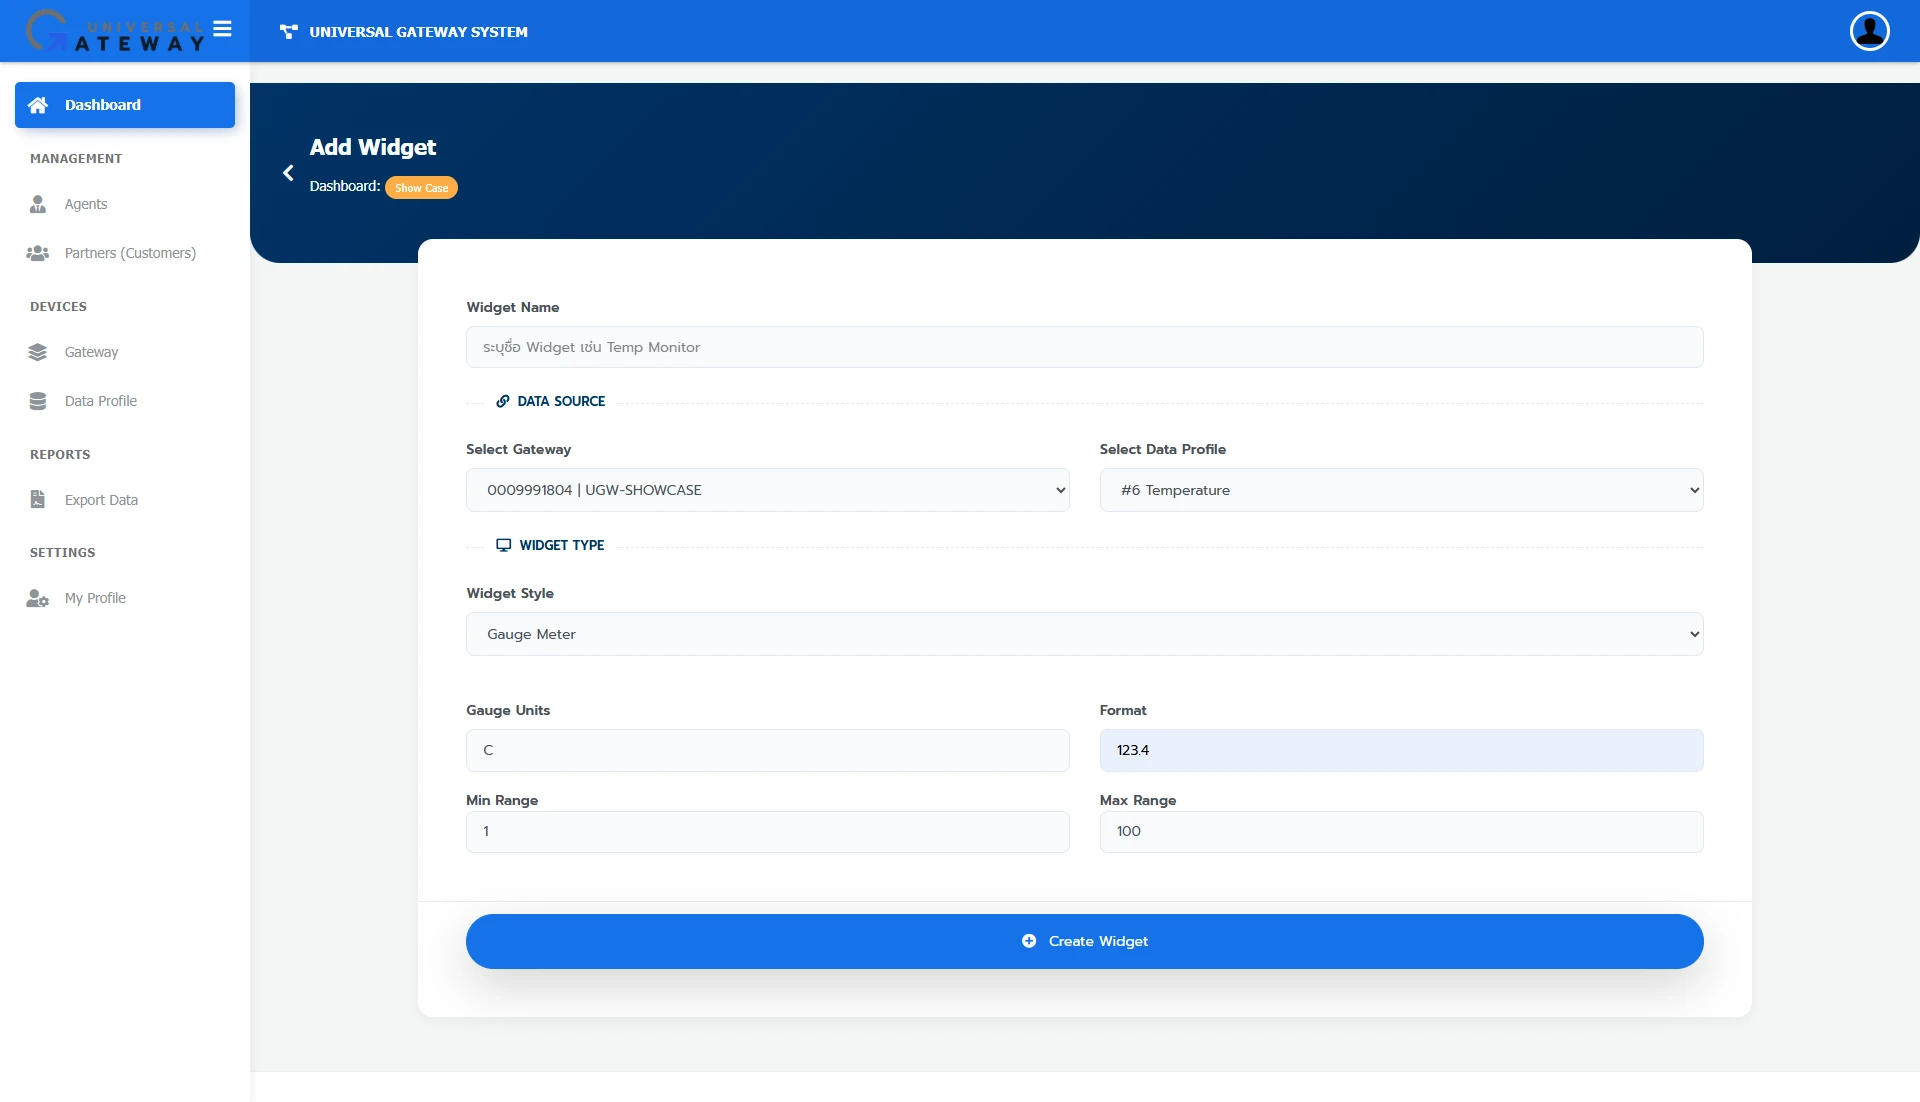Open the Select Gateway dropdown
Image resolution: width=1920 pixels, height=1102 pixels.
(x=768, y=490)
